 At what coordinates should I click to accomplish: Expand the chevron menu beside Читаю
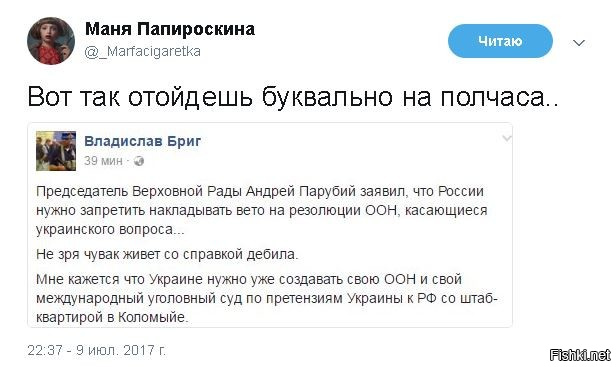(579, 42)
